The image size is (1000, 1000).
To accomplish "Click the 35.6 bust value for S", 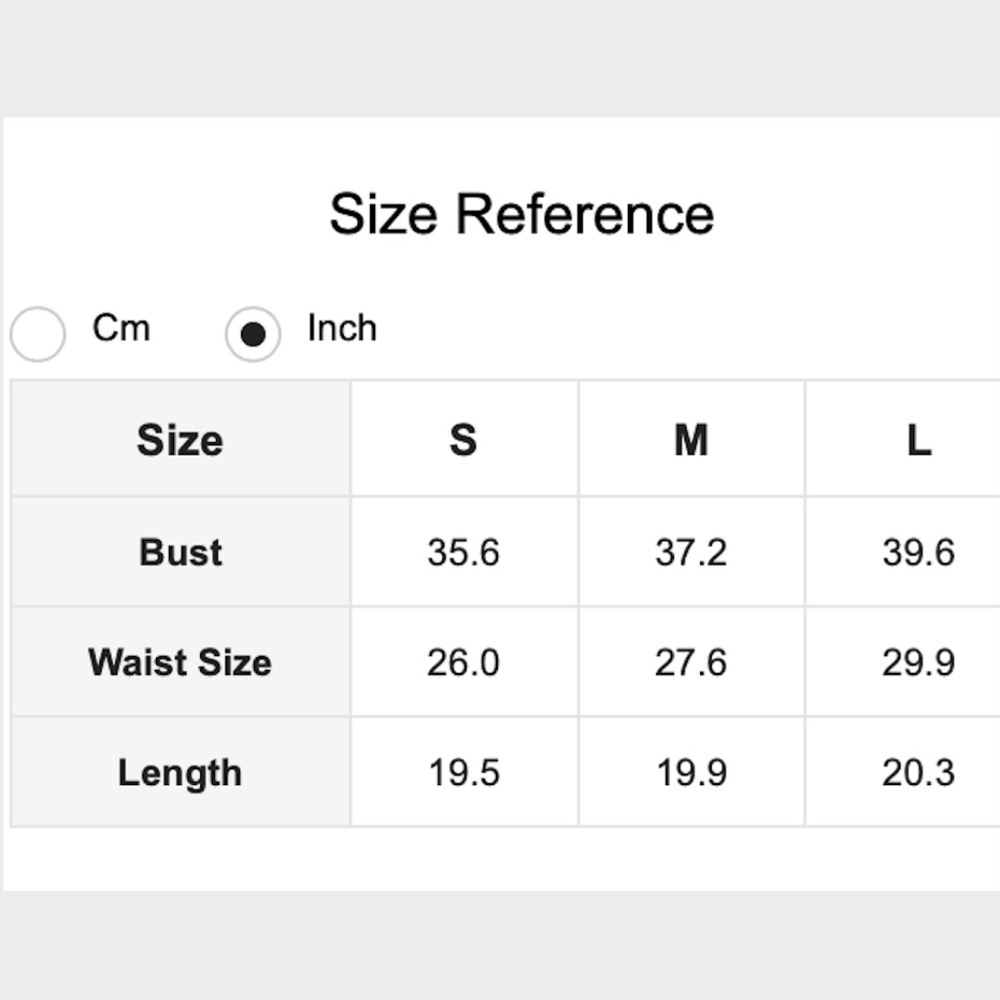I will point(463,552).
